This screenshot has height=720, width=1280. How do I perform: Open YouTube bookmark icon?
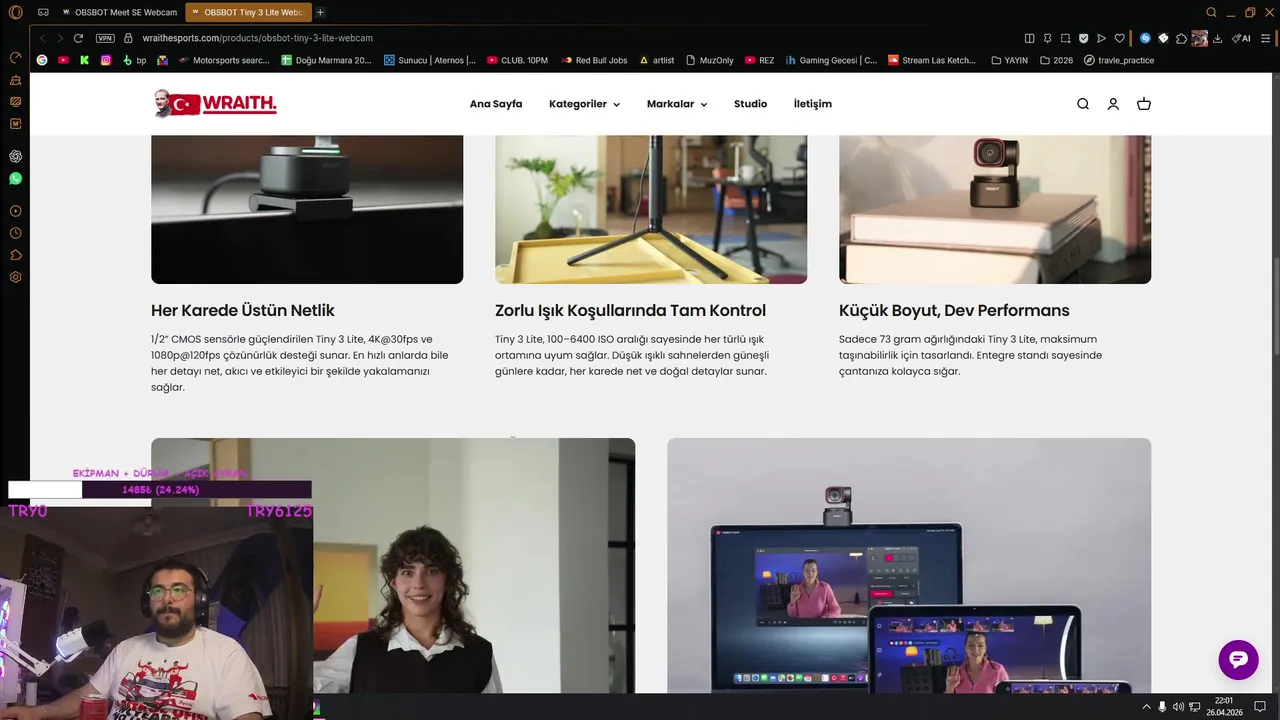click(63, 60)
